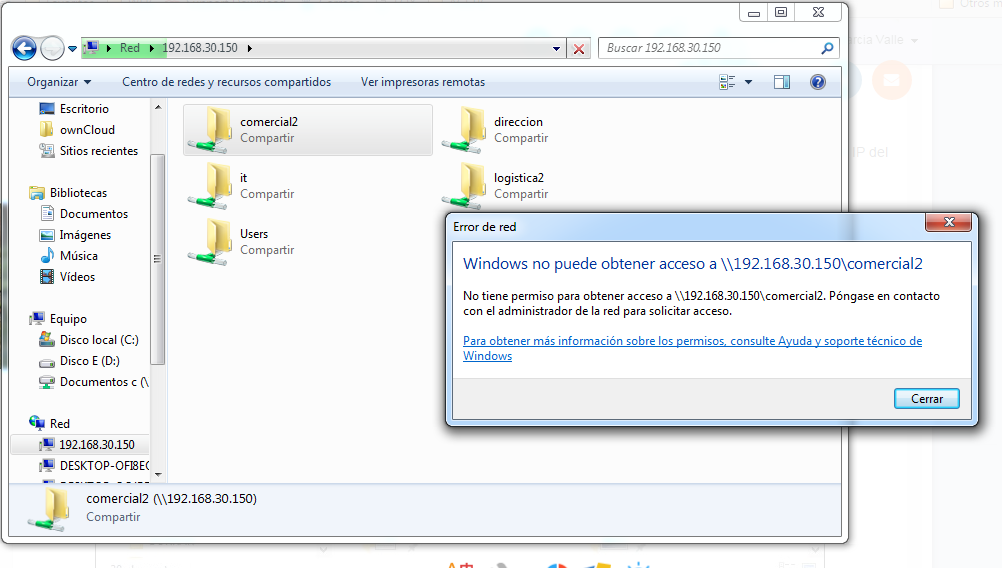Go back with the blue Back arrow
The height and width of the screenshot is (568, 1002).
[x=24, y=48]
